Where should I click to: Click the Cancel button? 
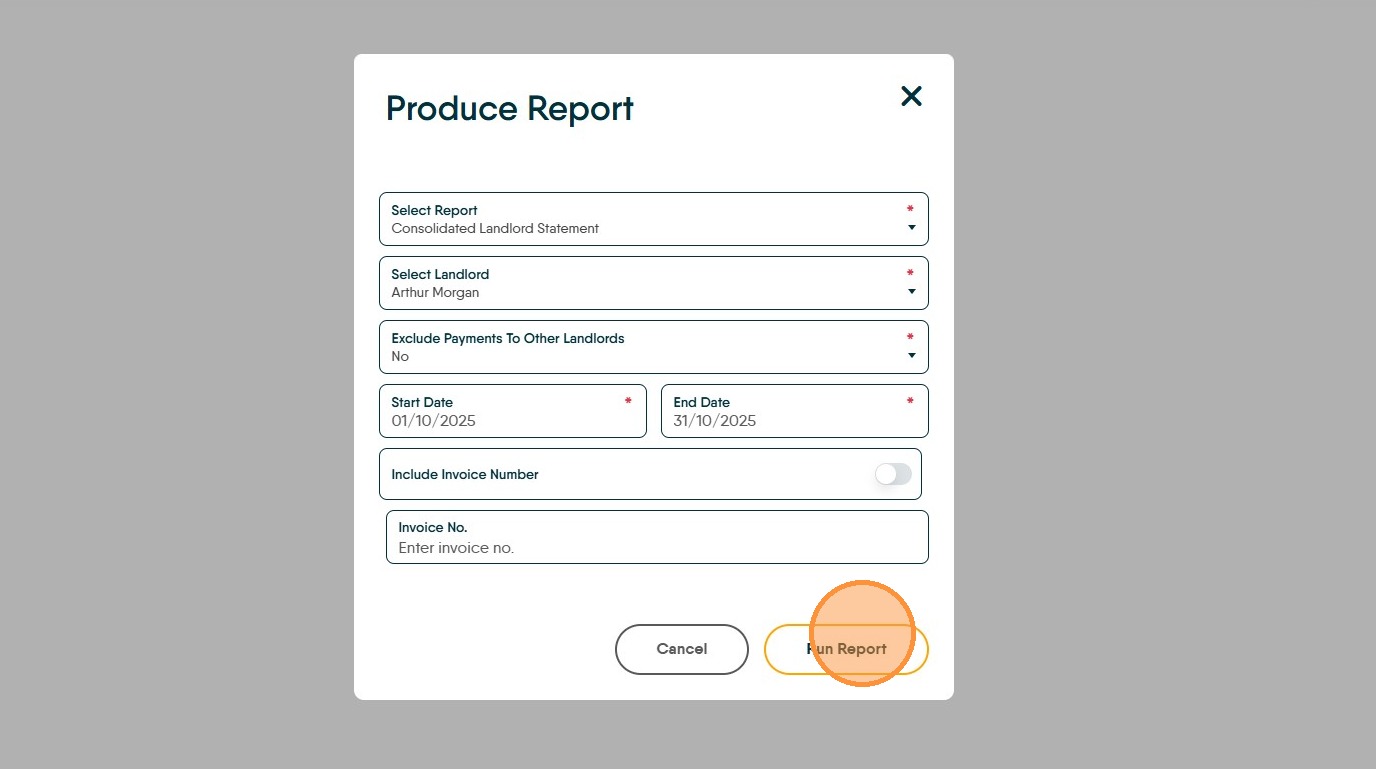click(682, 649)
